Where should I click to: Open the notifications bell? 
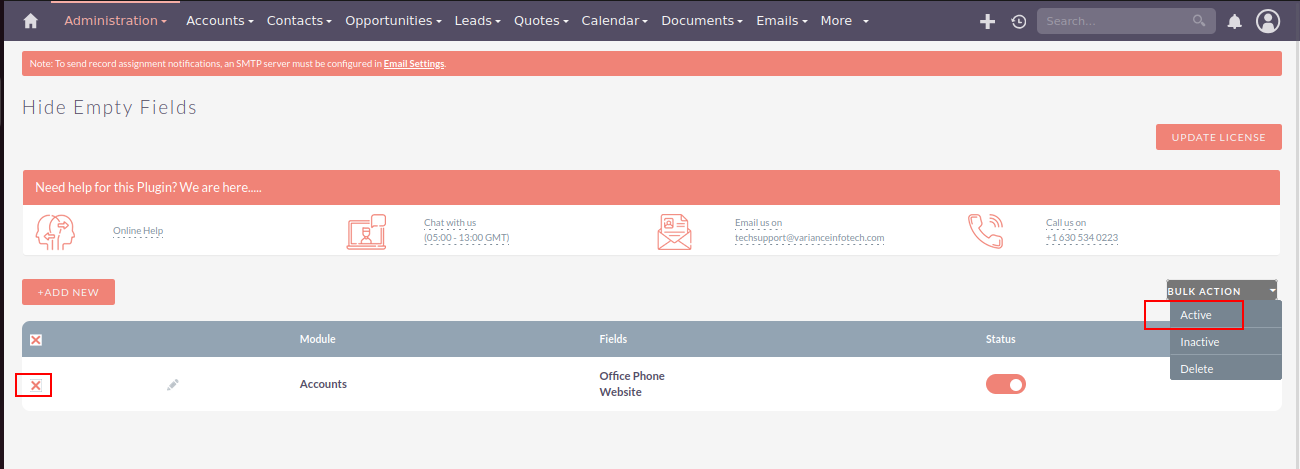pos(1235,21)
